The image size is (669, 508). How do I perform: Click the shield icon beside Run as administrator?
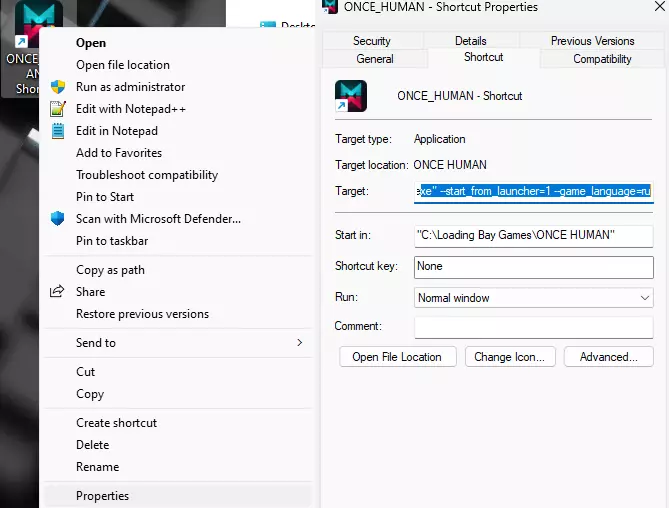pos(58,87)
